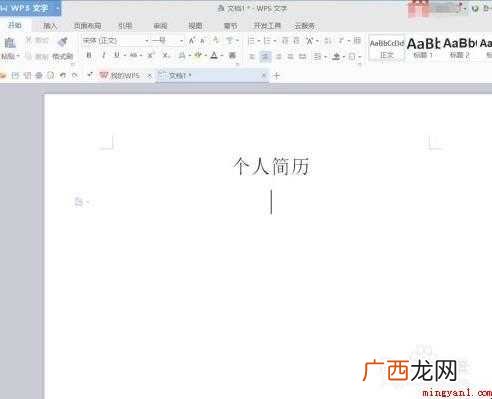
Task: Apply subscript formatting
Action: pos(165,55)
